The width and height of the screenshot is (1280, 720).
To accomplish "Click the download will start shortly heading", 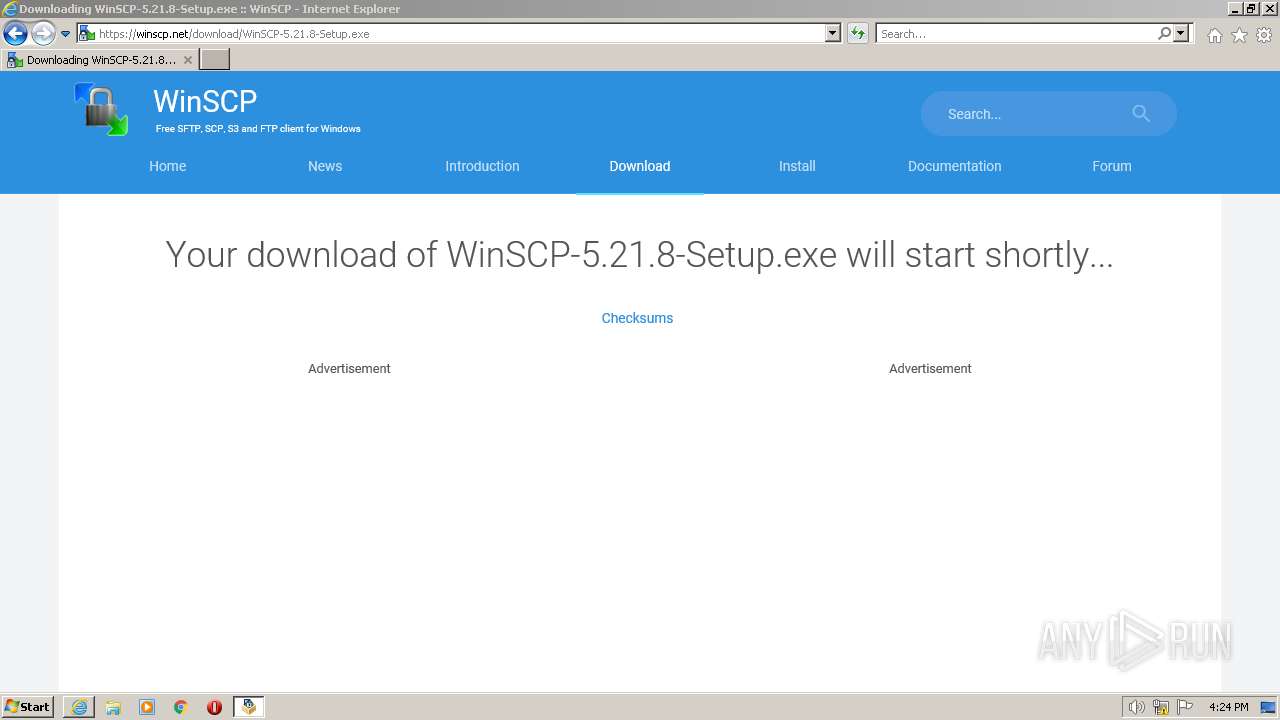I will click(x=639, y=255).
